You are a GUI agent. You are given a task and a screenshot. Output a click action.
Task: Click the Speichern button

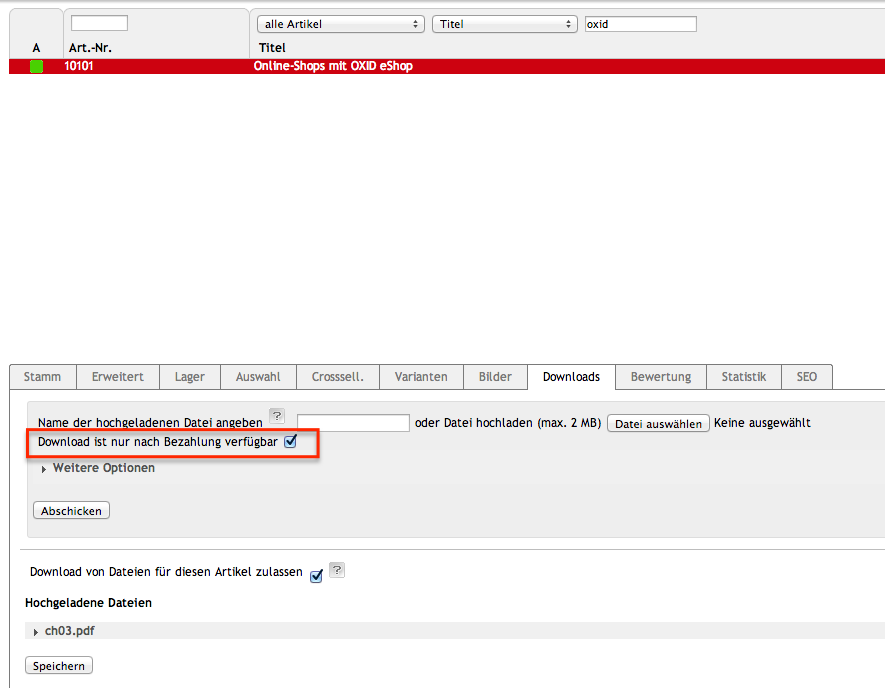tap(59, 666)
